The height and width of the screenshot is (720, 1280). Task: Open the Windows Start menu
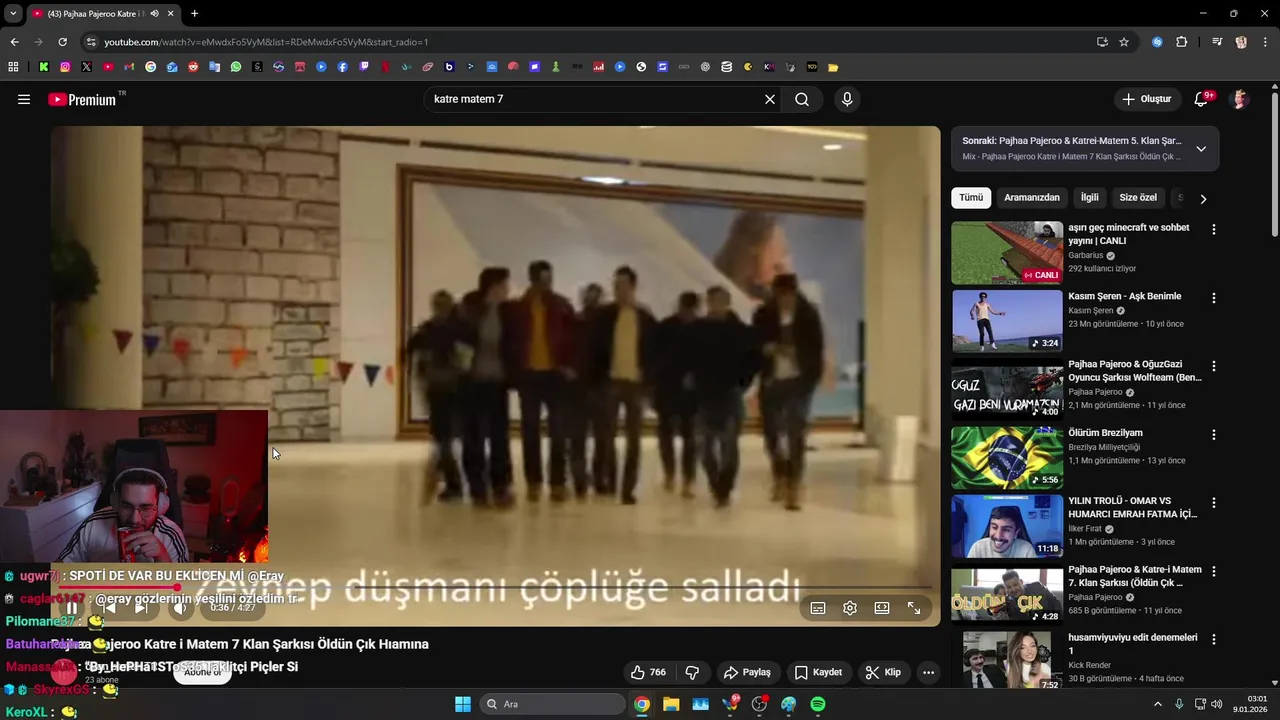463,704
